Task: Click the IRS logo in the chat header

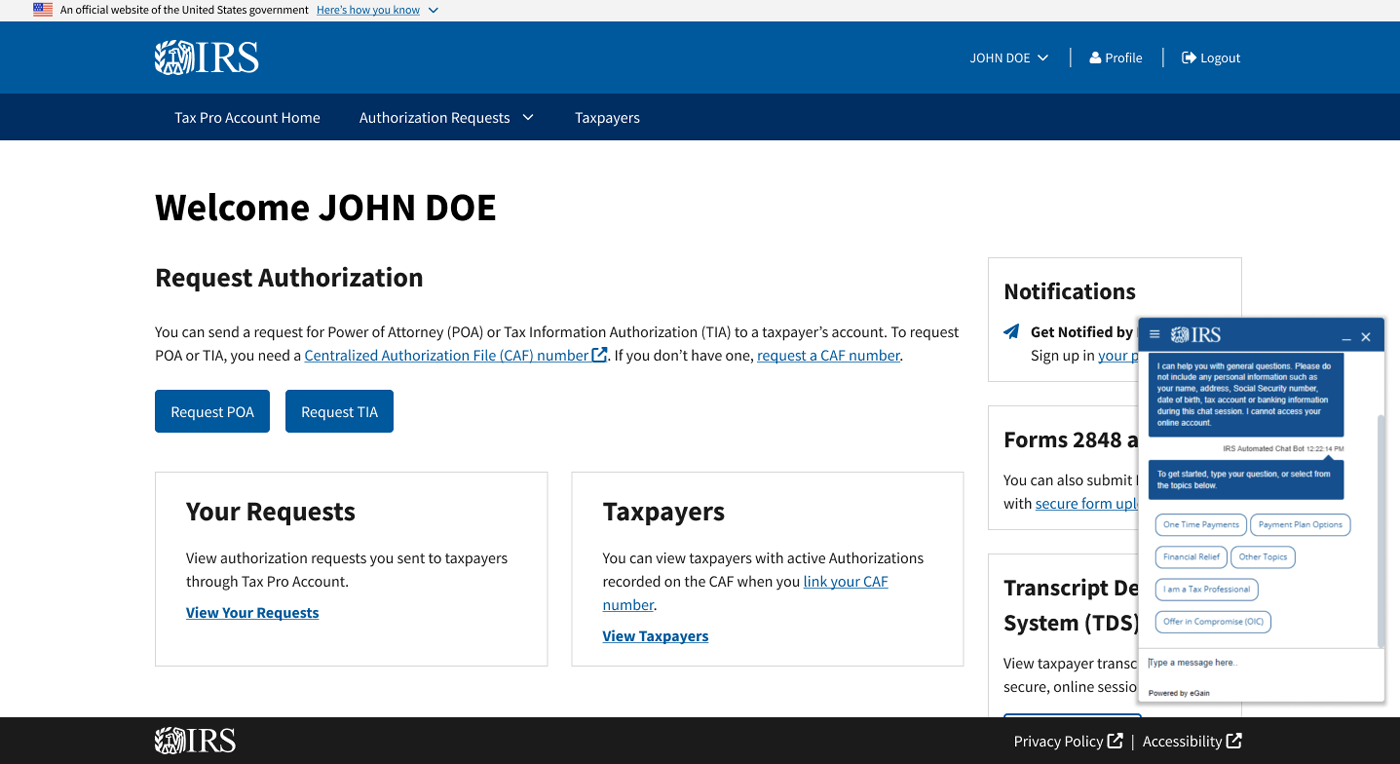Action: 1196,335
